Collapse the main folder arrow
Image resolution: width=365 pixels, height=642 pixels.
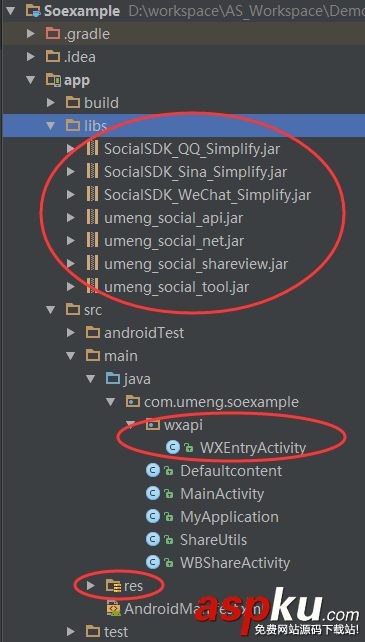coord(71,356)
